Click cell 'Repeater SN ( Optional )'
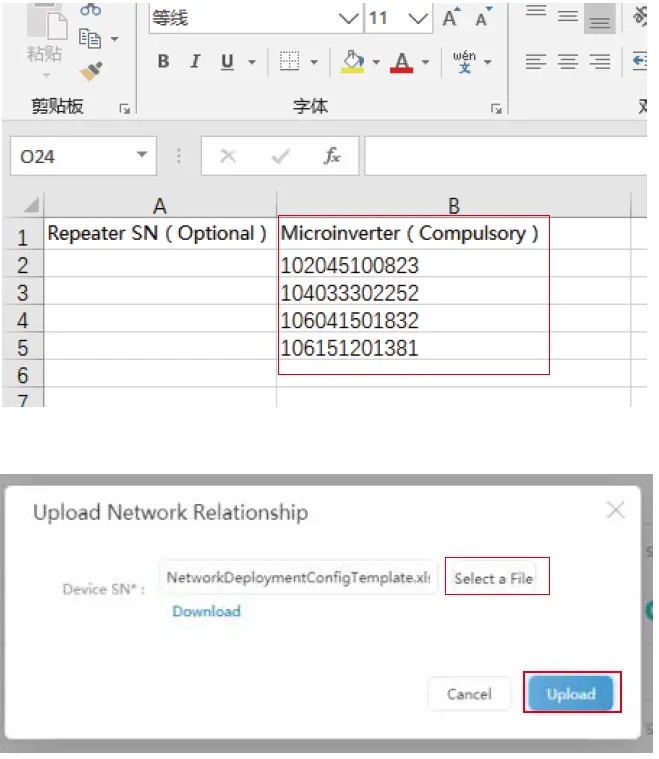The height and width of the screenshot is (759, 659). [x=160, y=234]
